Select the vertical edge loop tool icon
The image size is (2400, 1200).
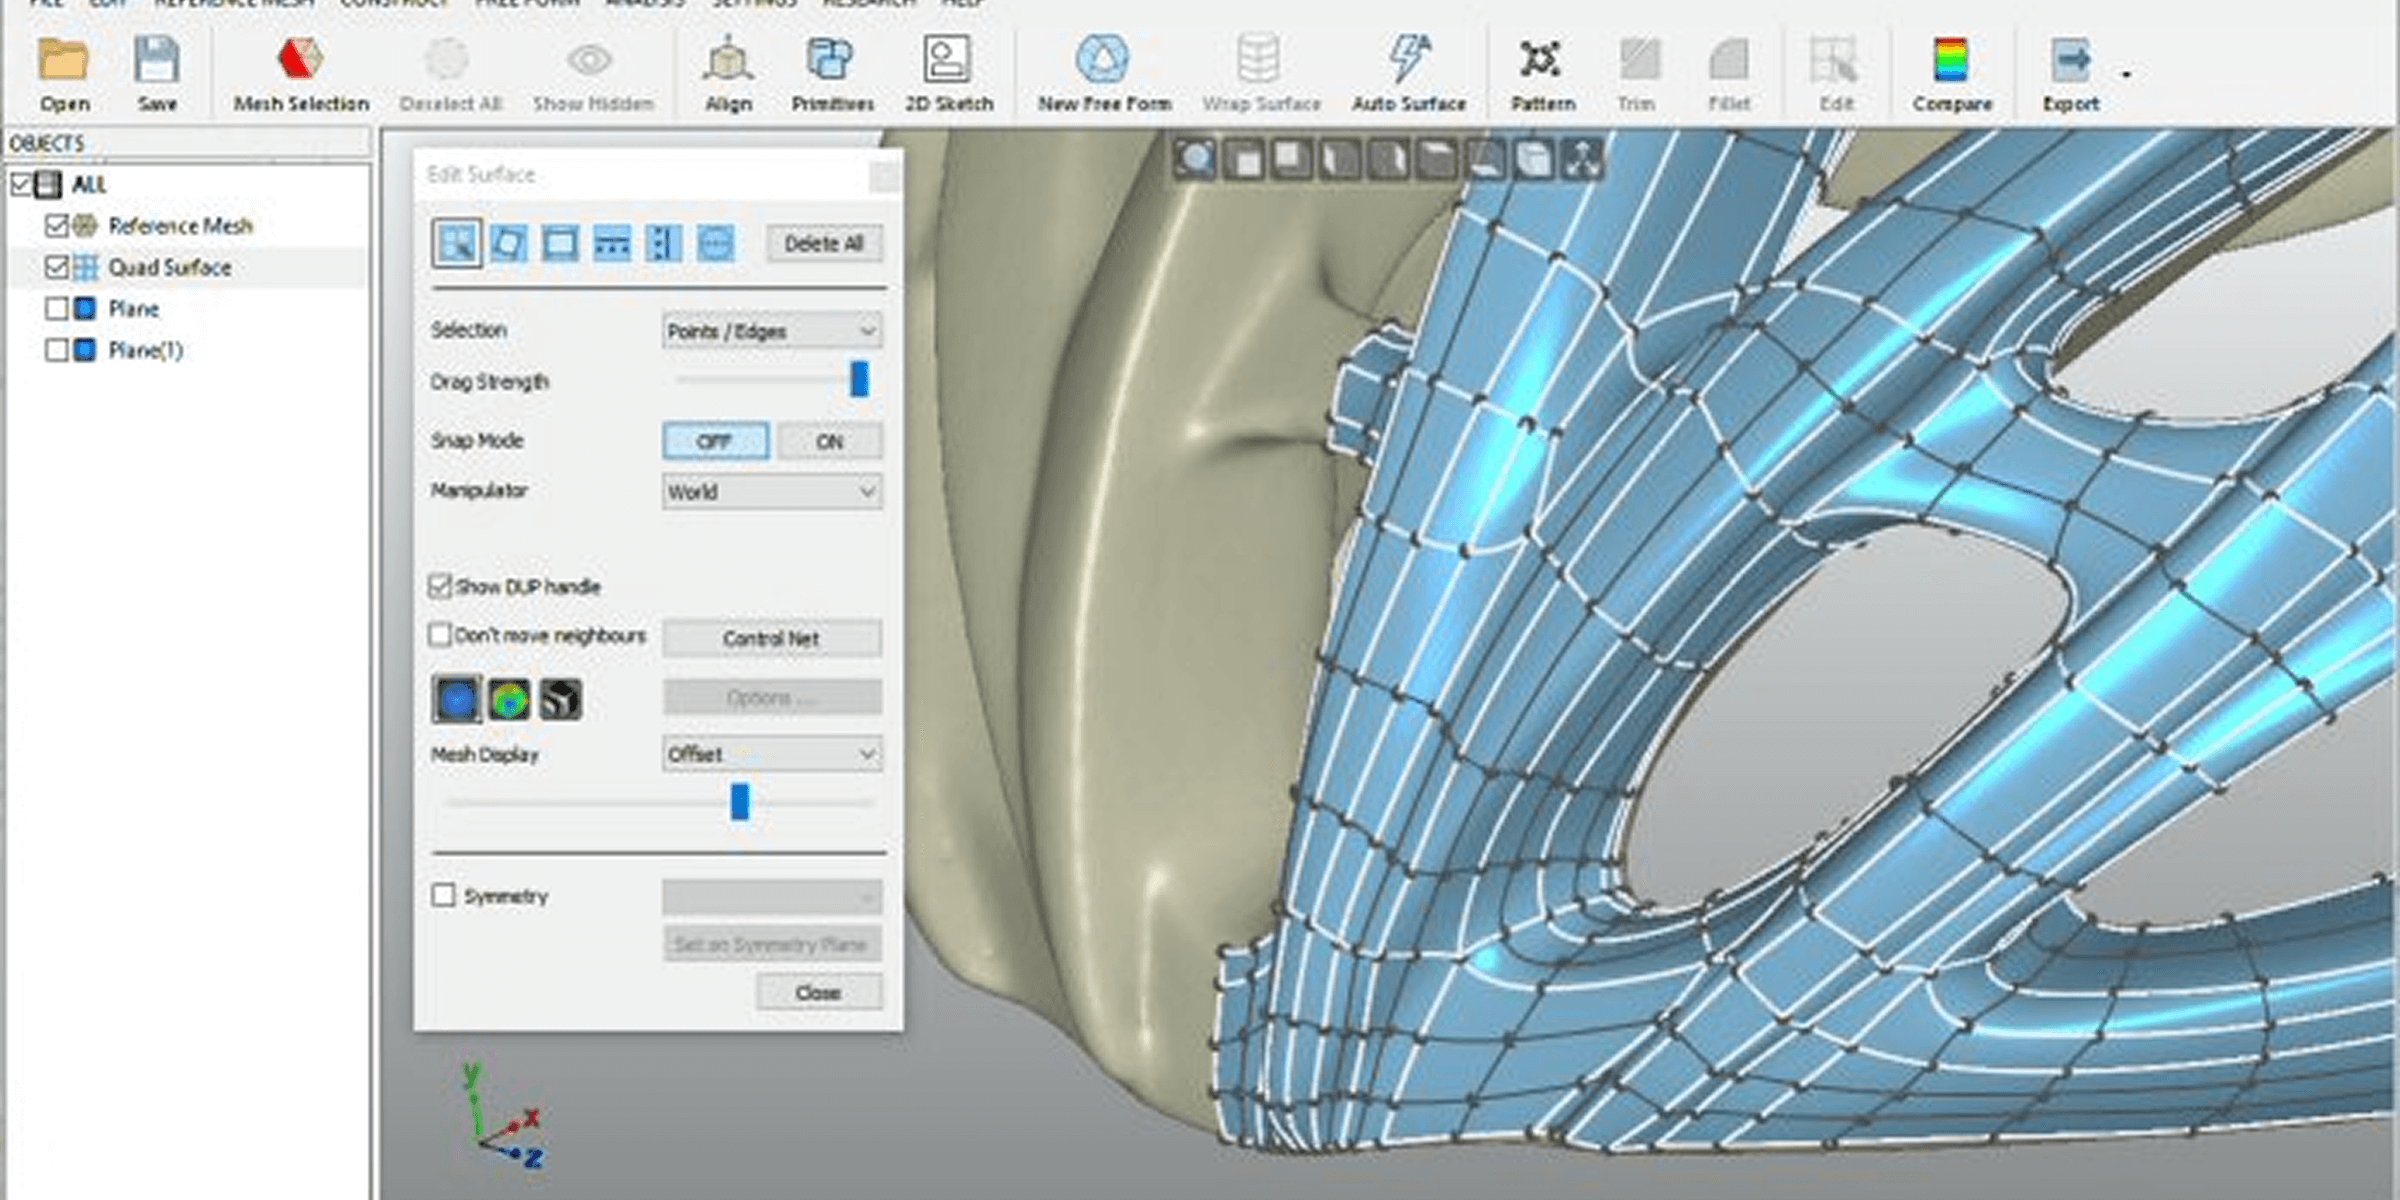coord(664,243)
